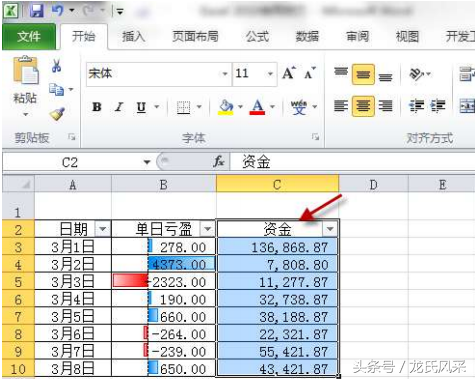The width and height of the screenshot is (475, 379).
Task: Open the 资金 filter dropdown
Action: click(x=330, y=229)
